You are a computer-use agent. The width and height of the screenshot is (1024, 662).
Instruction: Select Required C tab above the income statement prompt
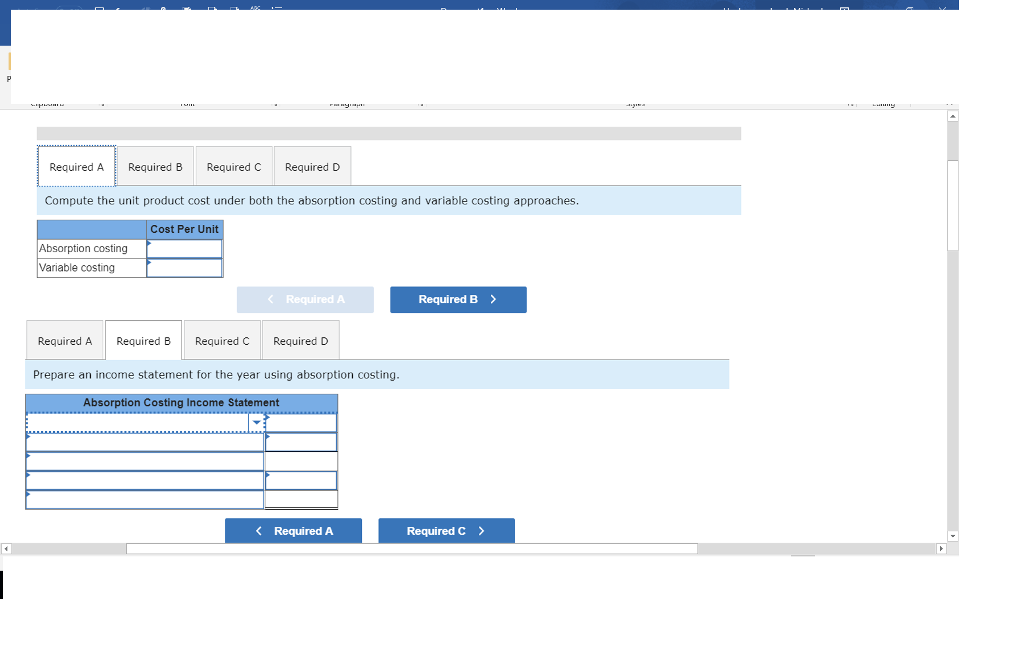tap(222, 341)
